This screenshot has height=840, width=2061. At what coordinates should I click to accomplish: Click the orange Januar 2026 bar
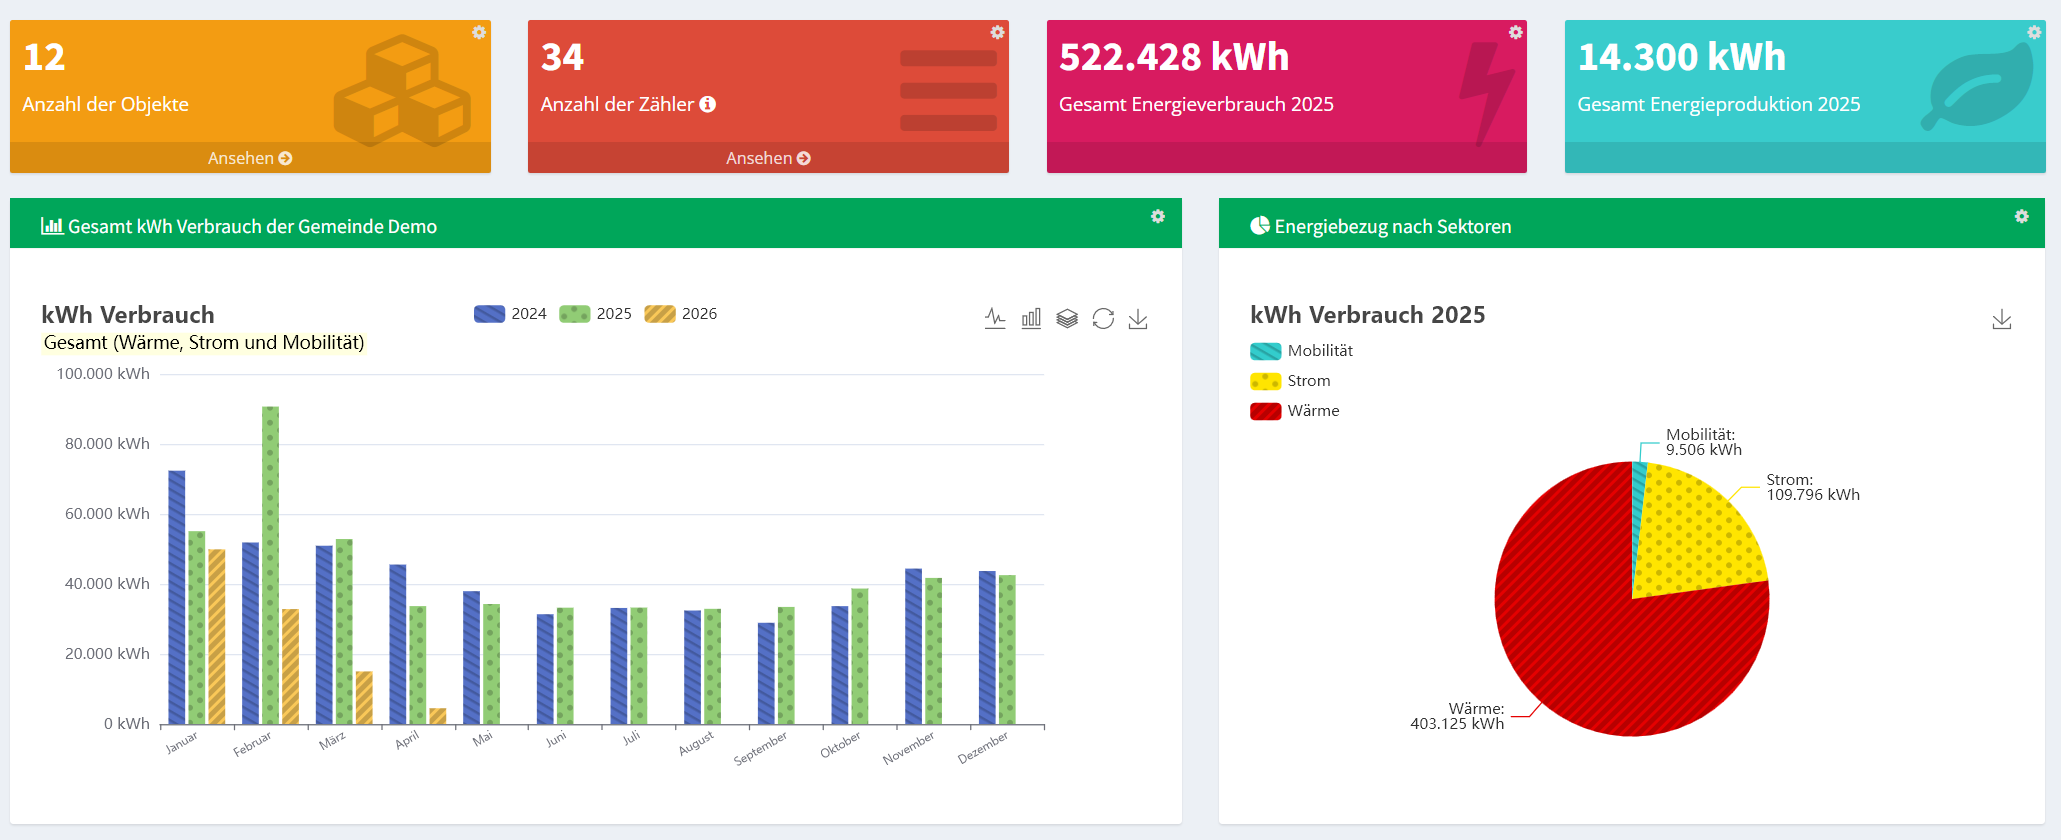pyautogui.click(x=216, y=637)
